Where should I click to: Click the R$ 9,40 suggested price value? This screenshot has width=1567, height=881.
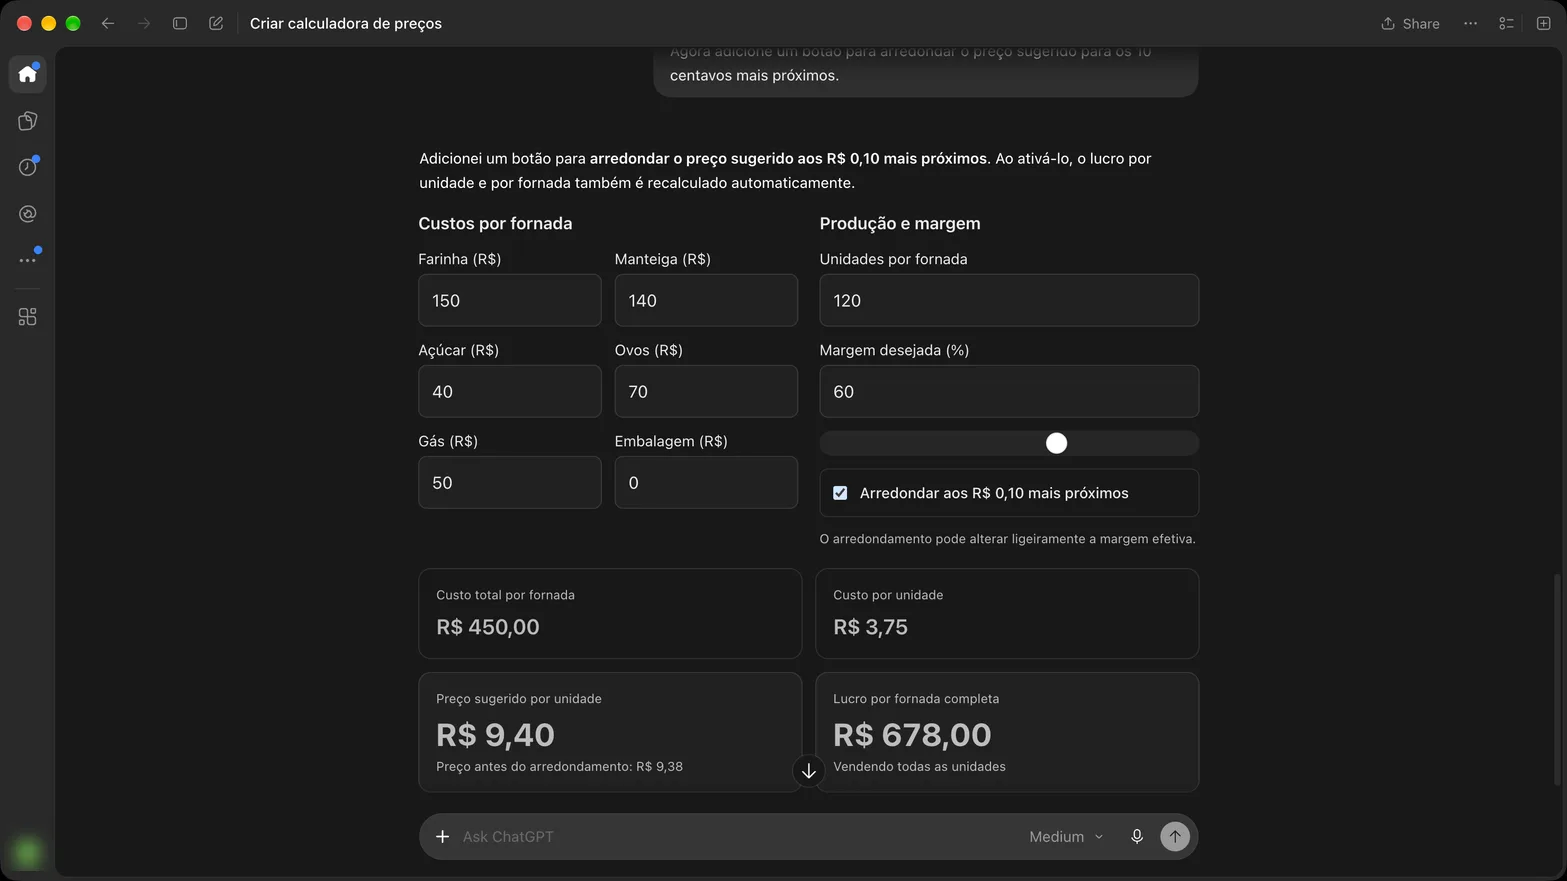point(495,734)
